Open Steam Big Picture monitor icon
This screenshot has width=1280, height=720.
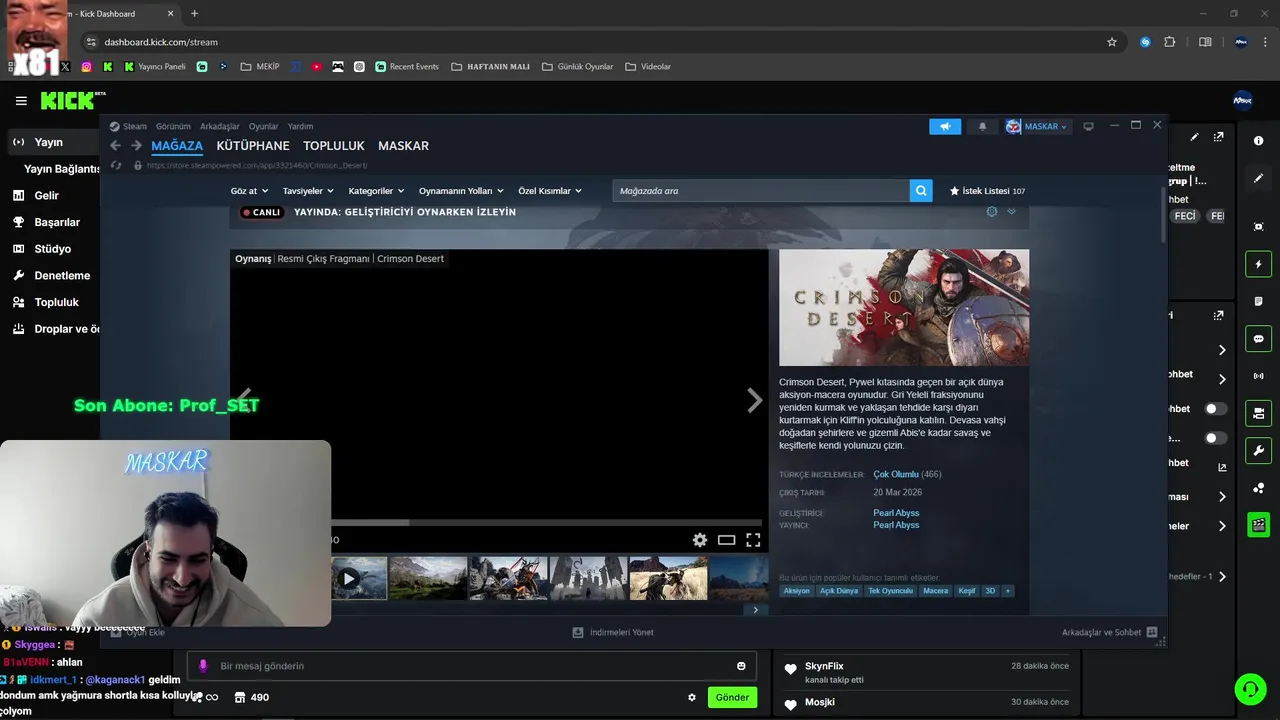1089,126
